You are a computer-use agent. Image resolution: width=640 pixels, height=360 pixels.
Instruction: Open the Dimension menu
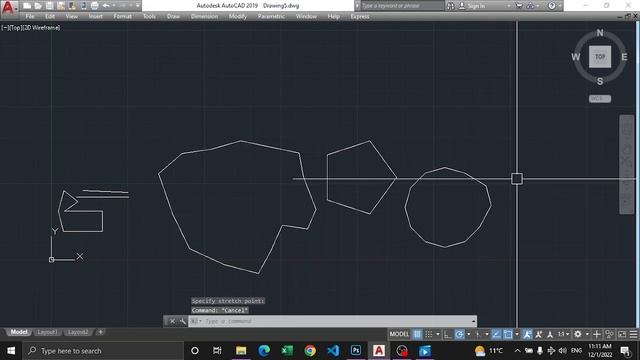(204, 16)
